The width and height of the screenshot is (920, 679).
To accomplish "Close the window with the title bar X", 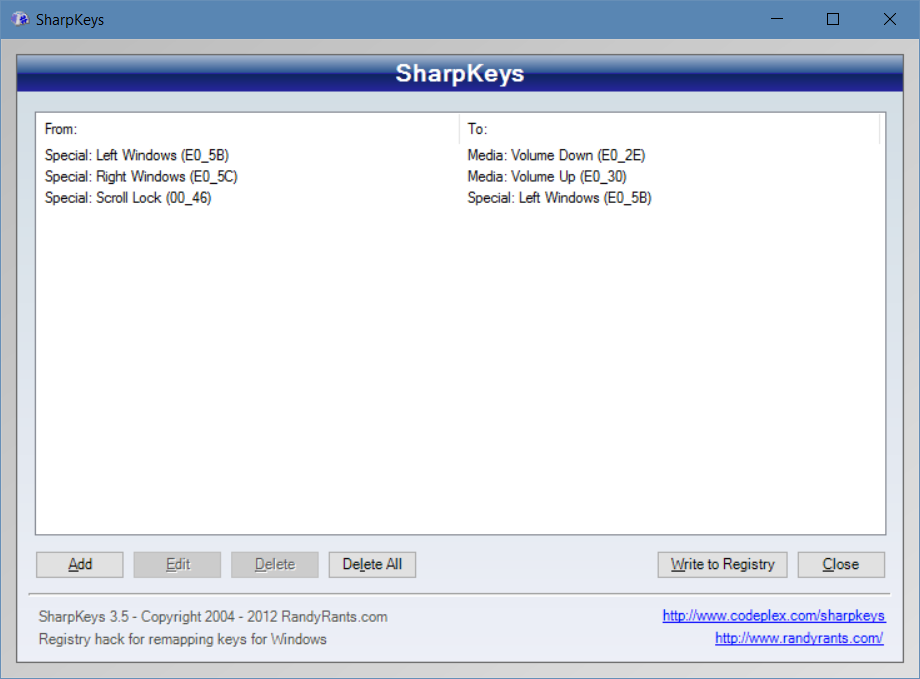I will [889, 19].
